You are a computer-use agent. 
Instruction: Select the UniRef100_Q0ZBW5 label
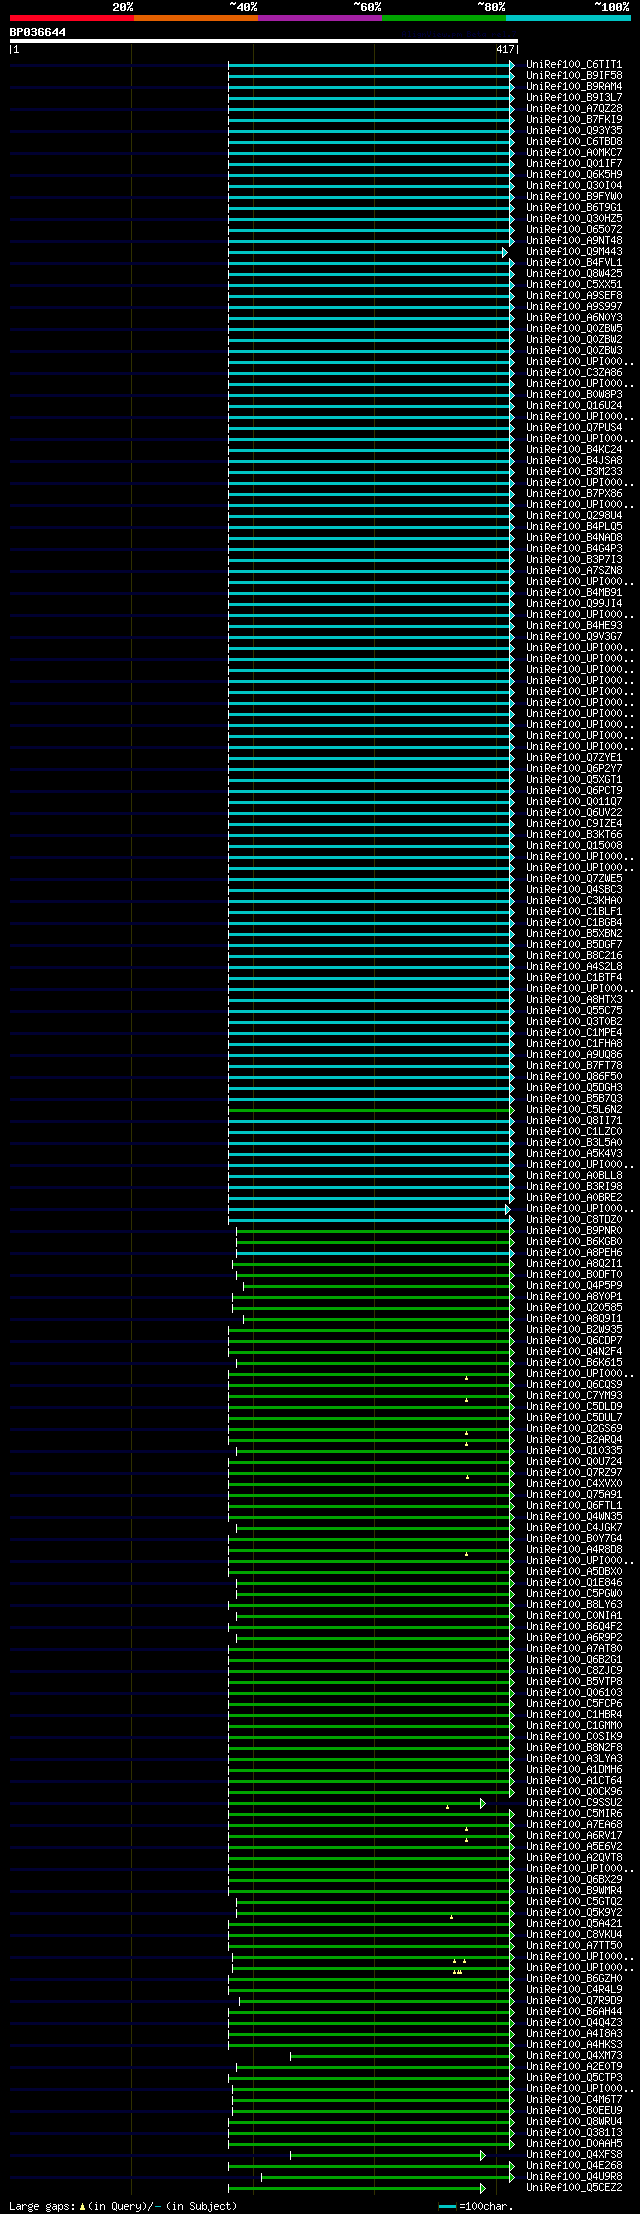(574, 328)
